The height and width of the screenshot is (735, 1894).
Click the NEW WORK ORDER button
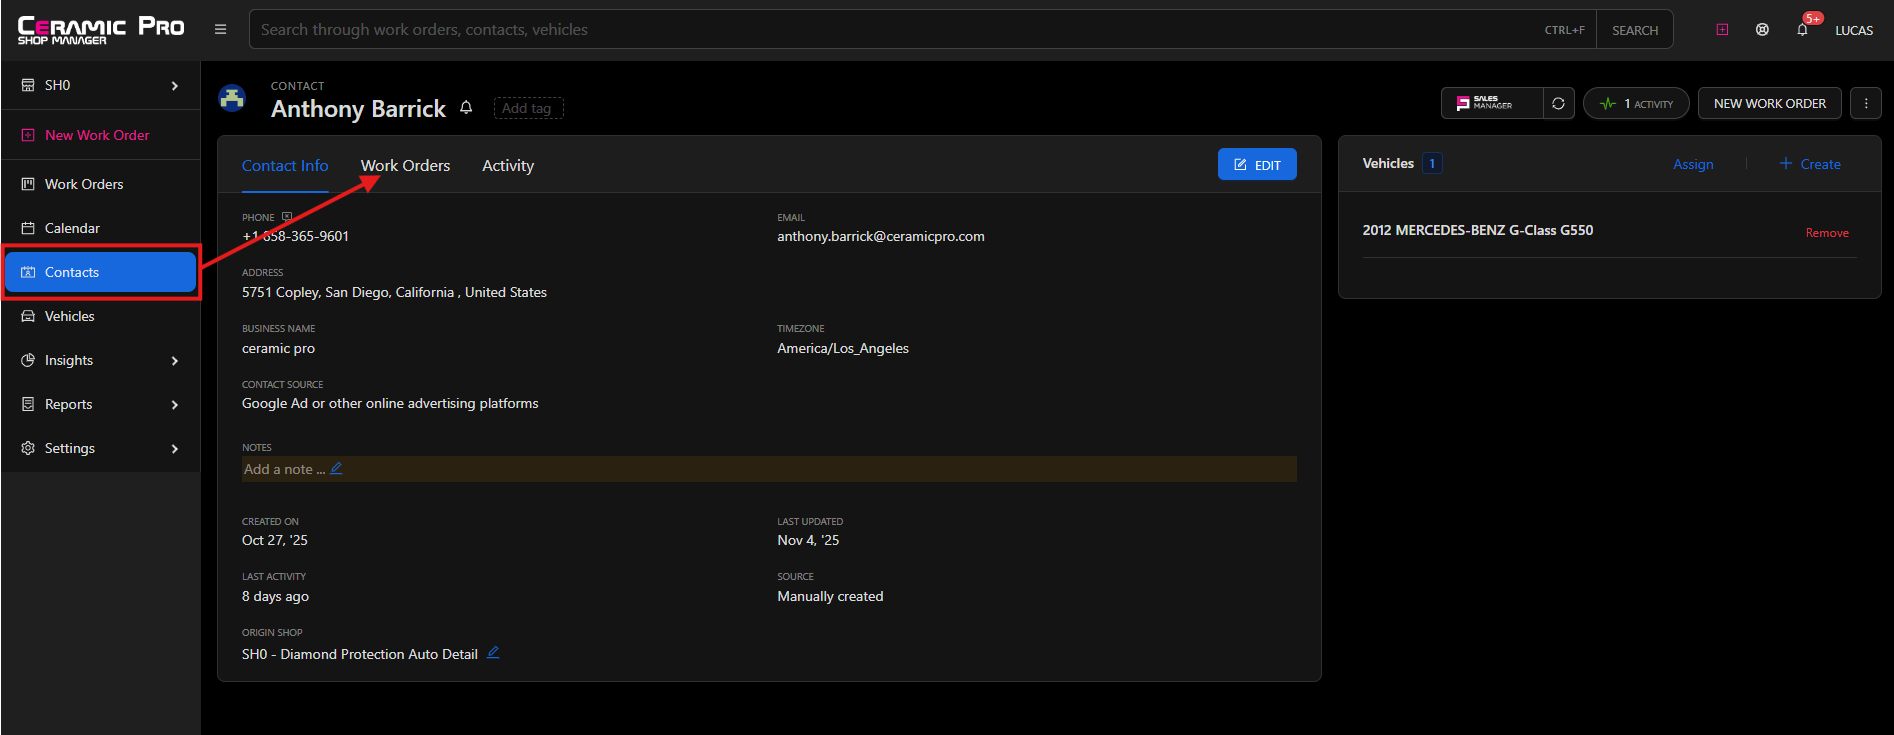1769,103
